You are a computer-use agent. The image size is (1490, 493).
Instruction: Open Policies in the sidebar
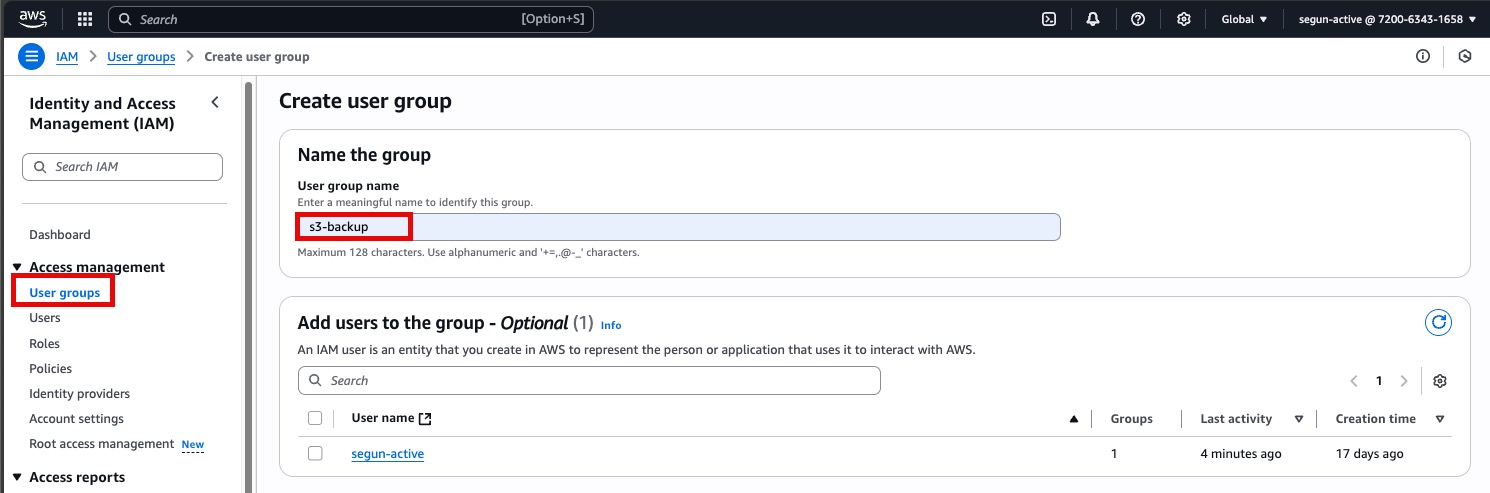pos(51,369)
